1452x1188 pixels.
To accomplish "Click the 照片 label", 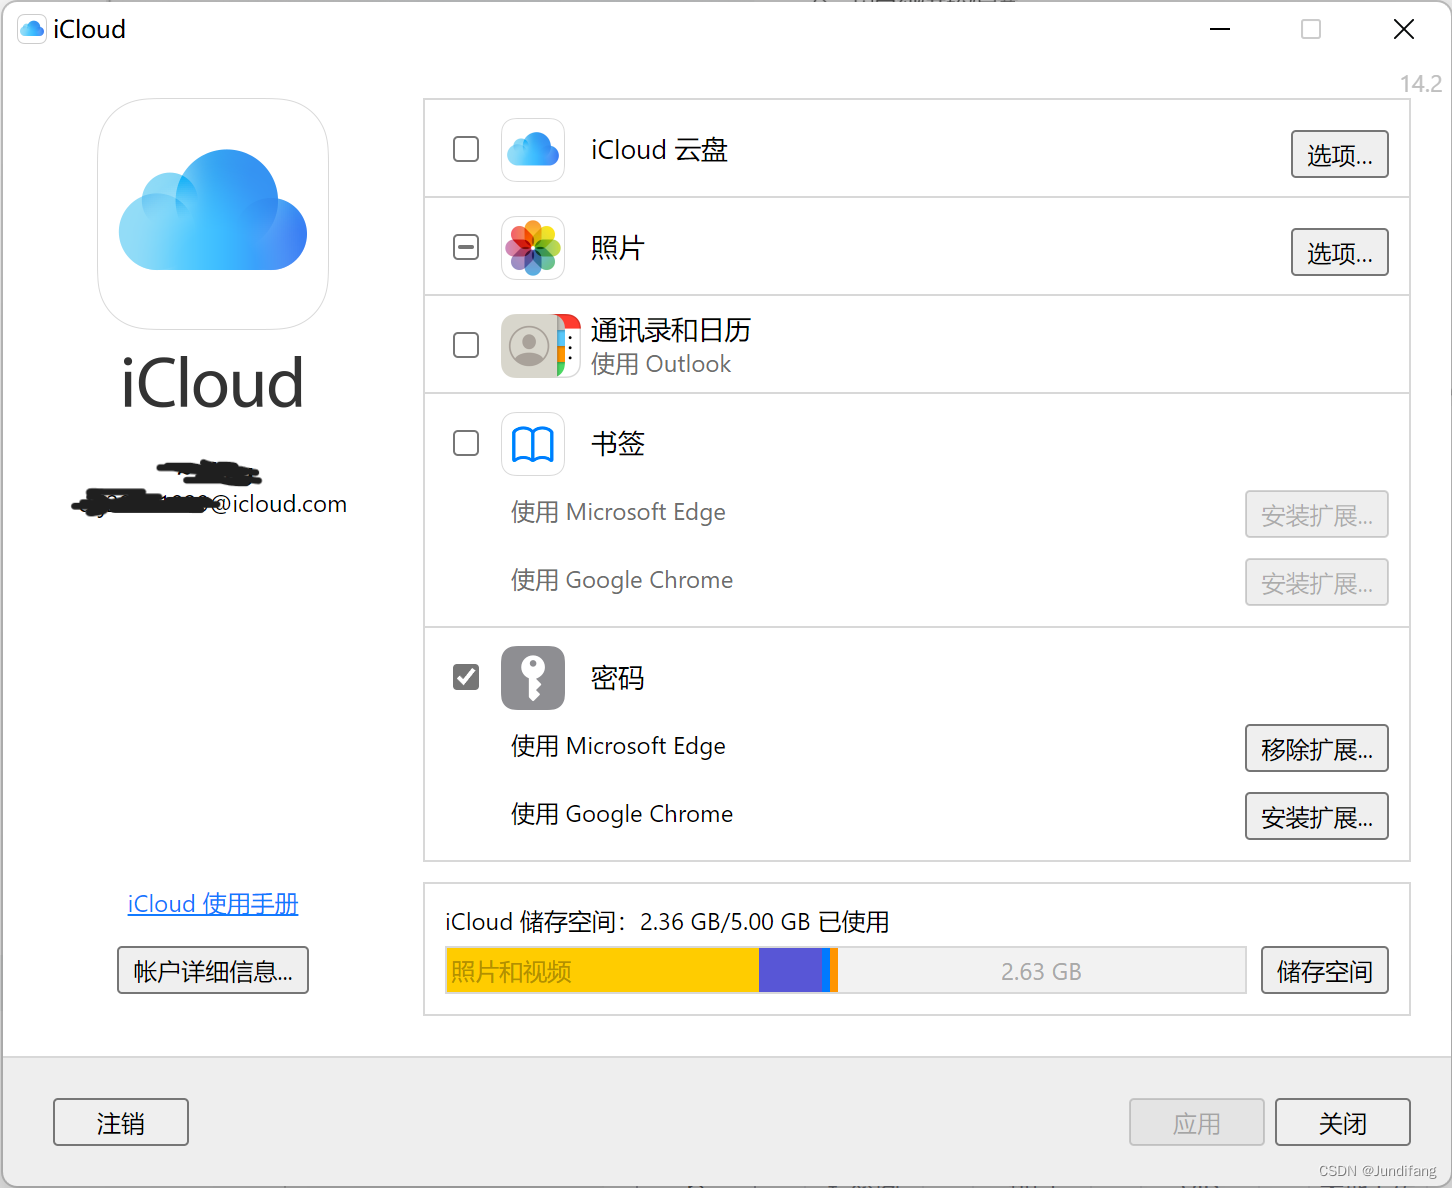I will tap(618, 248).
